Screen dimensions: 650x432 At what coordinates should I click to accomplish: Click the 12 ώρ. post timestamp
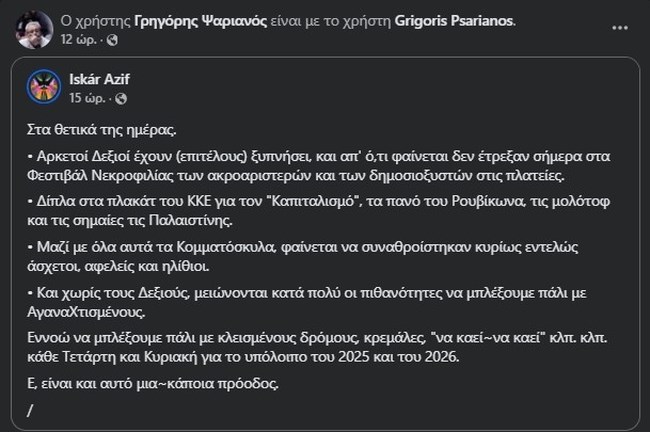point(79,40)
